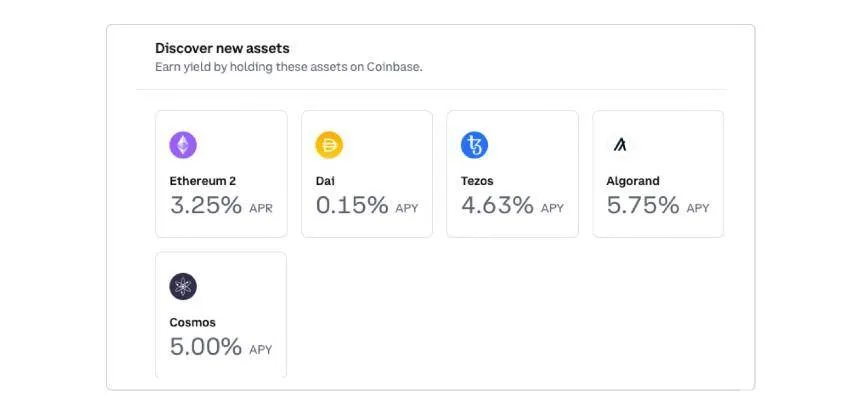Image resolution: width=867 pixels, height=418 pixels.
Task: Click the blue Tezos logo icon
Action: coord(474,145)
